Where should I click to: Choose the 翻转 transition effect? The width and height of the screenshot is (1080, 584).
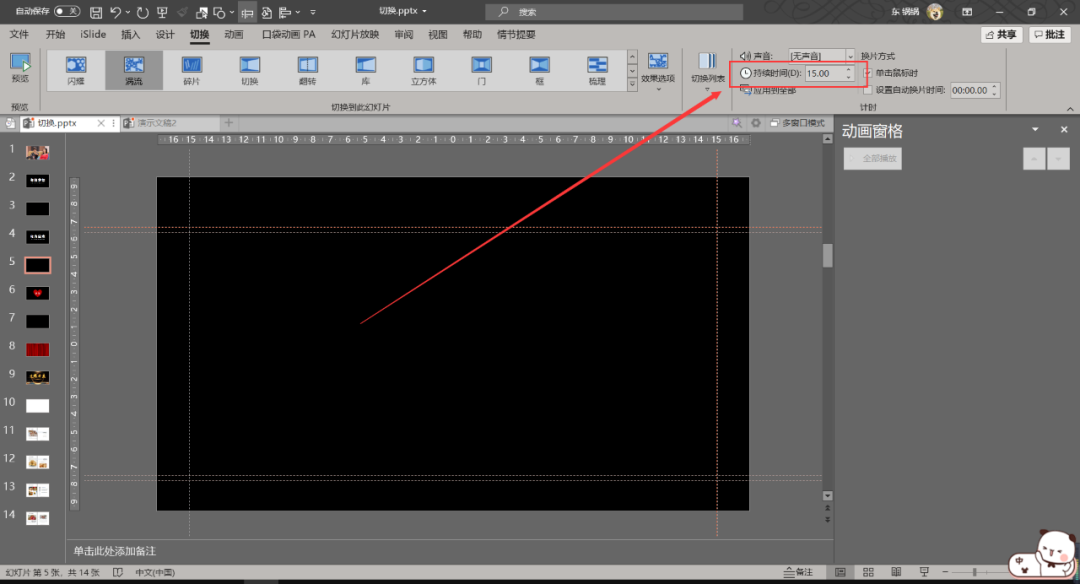point(307,69)
